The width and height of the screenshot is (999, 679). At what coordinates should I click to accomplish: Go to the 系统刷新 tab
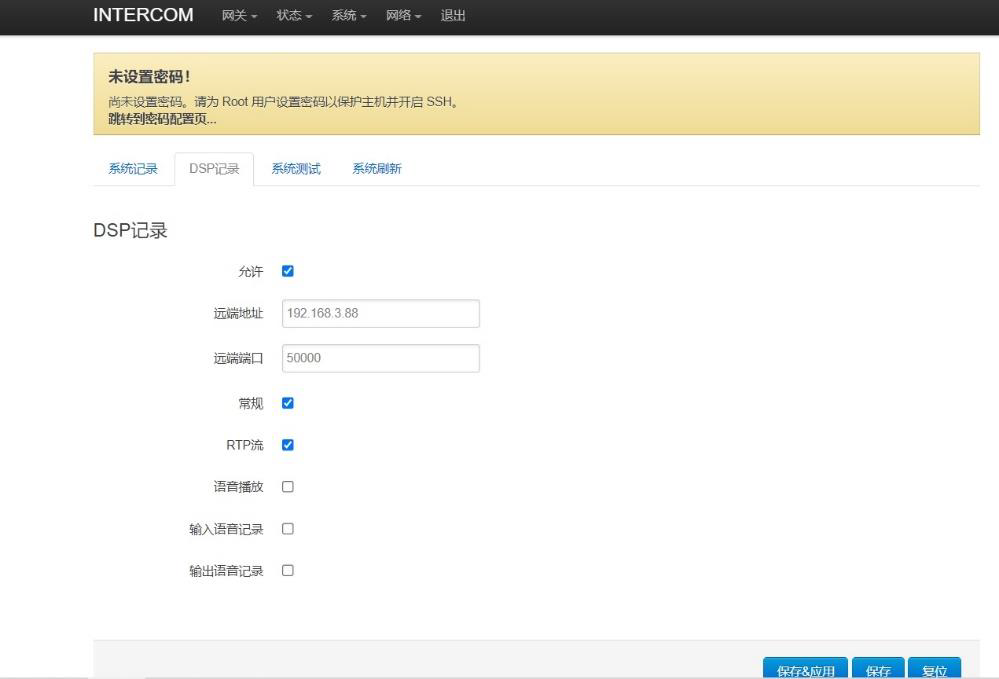click(376, 169)
